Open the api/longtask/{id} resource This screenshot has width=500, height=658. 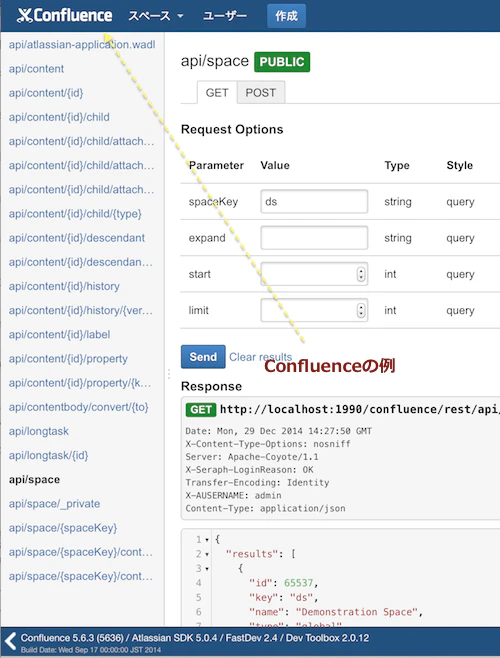click(48, 455)
